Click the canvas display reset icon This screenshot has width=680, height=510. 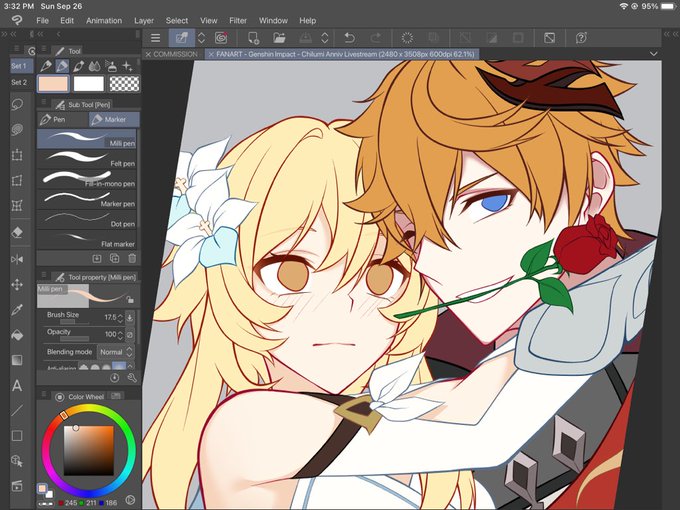pos(549,38)
